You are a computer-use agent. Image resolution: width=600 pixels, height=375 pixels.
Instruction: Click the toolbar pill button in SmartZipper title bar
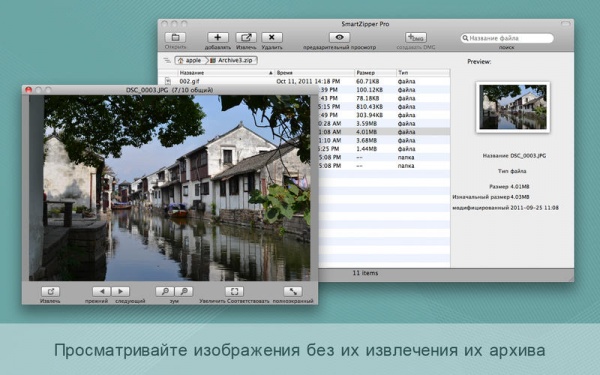[x=565, y=24]
